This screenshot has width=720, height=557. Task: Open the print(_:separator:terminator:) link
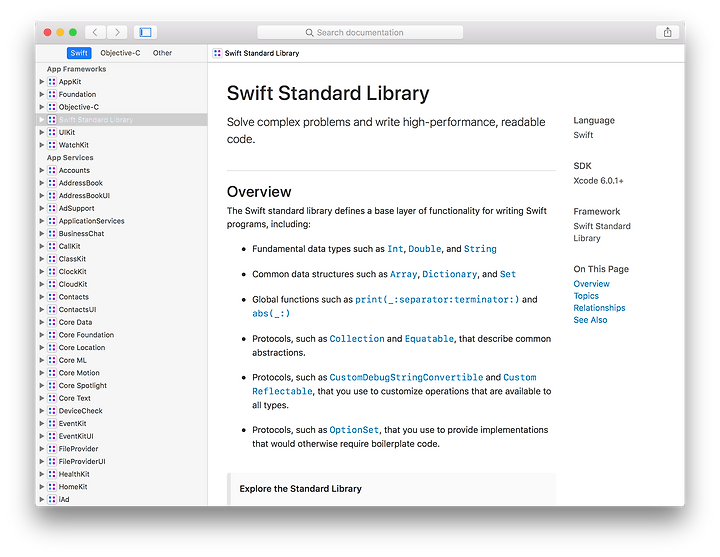(437, 299)
